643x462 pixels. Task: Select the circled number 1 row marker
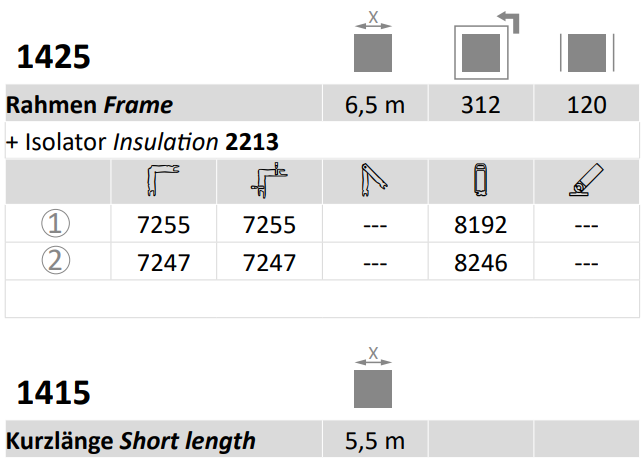coord(56,223)
